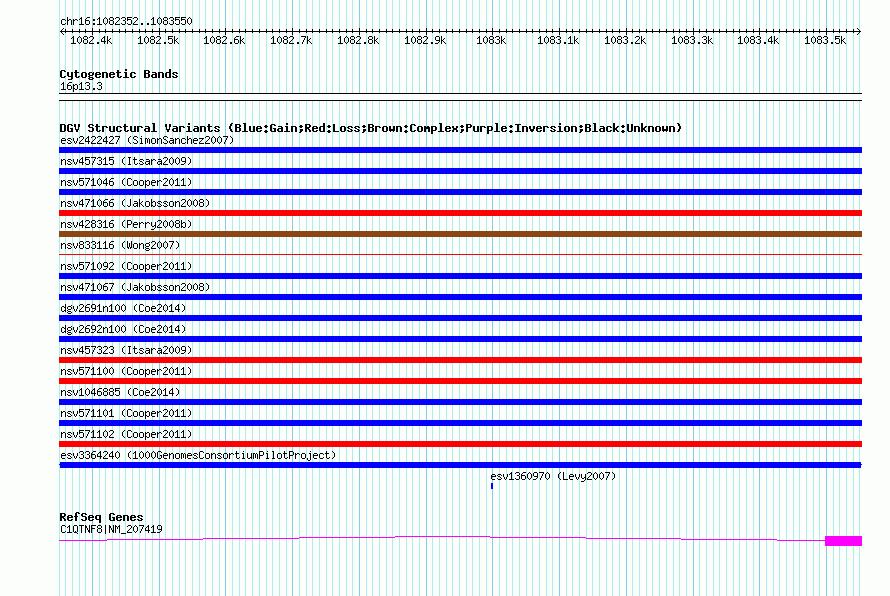Open dgv2691n100 (Coe2014) label
890x596 pixels.
tap(123, 308)
